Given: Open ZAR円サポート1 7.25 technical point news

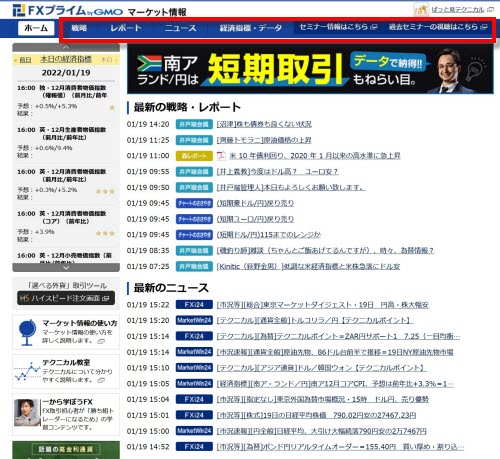Looking at the screenshot, I should pyautogui.click(x=338, y=336).
